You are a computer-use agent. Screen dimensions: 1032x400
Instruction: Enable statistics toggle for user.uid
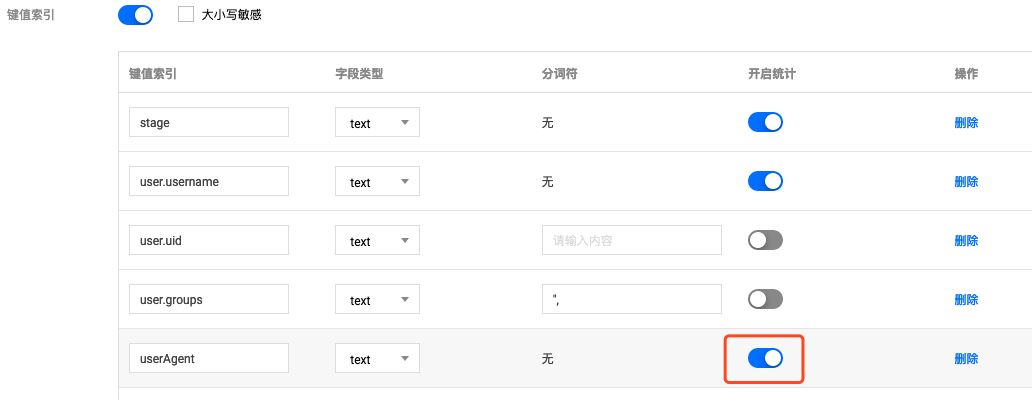coord(765,240)
